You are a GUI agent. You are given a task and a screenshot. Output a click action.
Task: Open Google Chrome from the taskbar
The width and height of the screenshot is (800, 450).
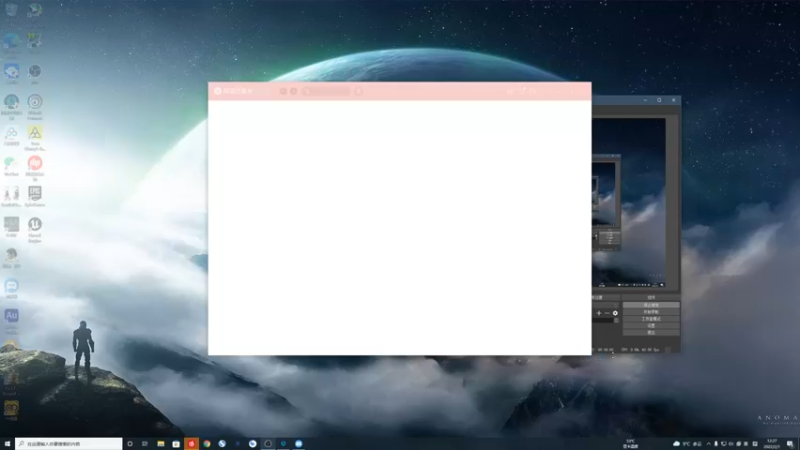click(x=207, y=444)
